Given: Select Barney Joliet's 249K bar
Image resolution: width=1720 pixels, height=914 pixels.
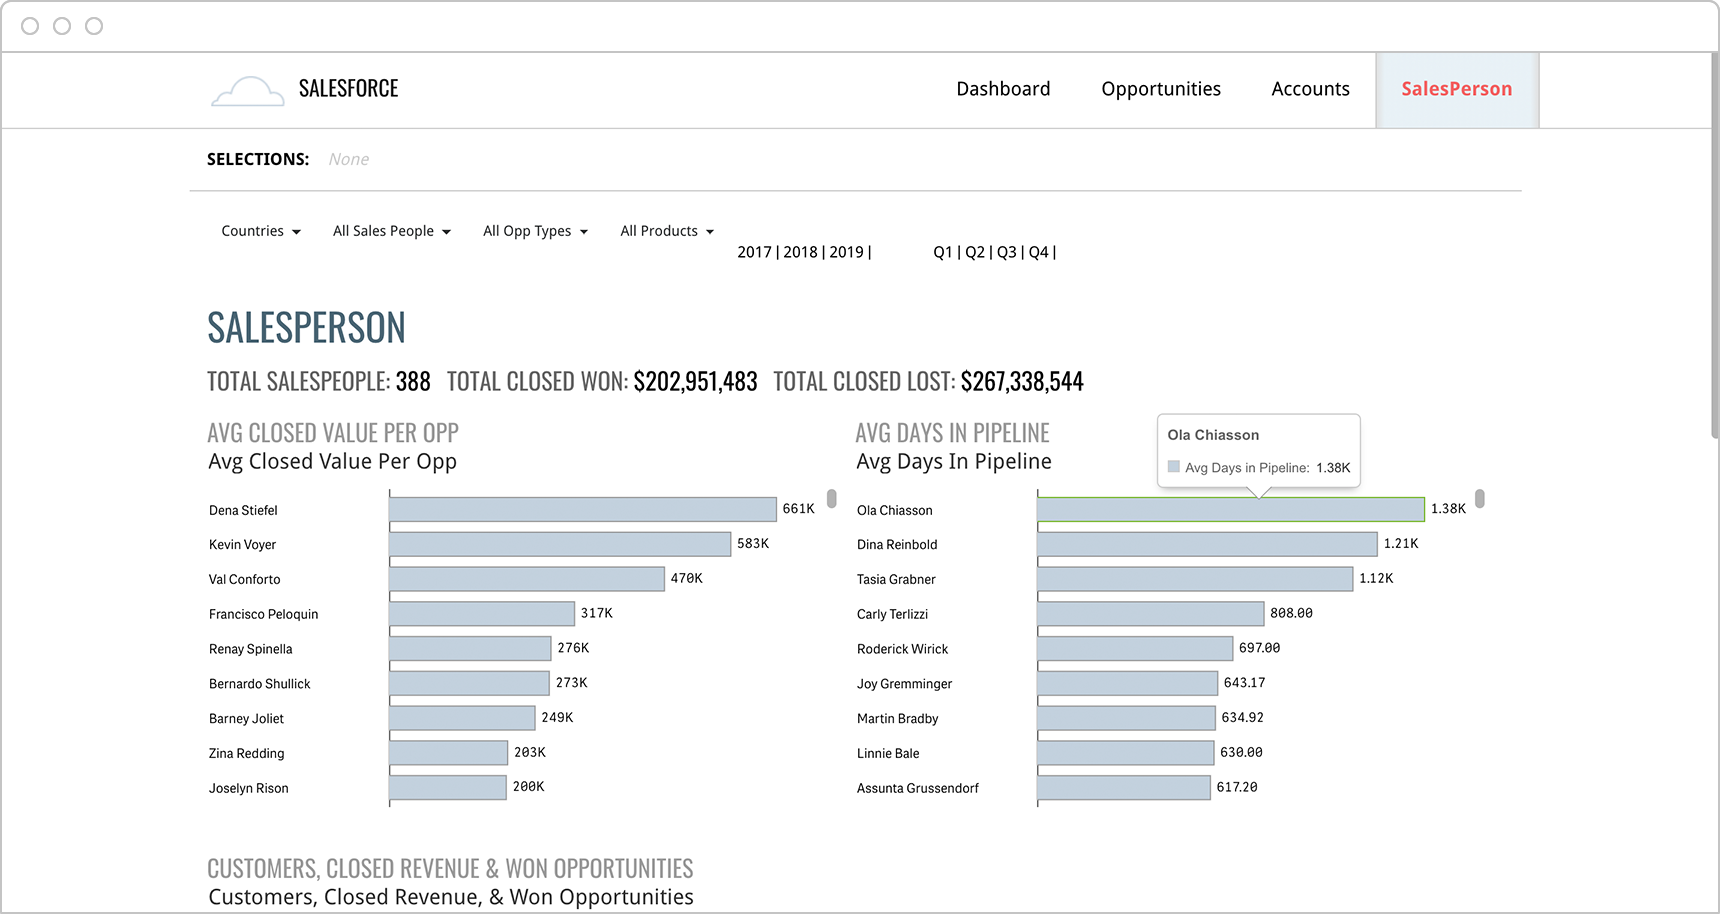Looking at the screenshot, I should coord(462,718).
